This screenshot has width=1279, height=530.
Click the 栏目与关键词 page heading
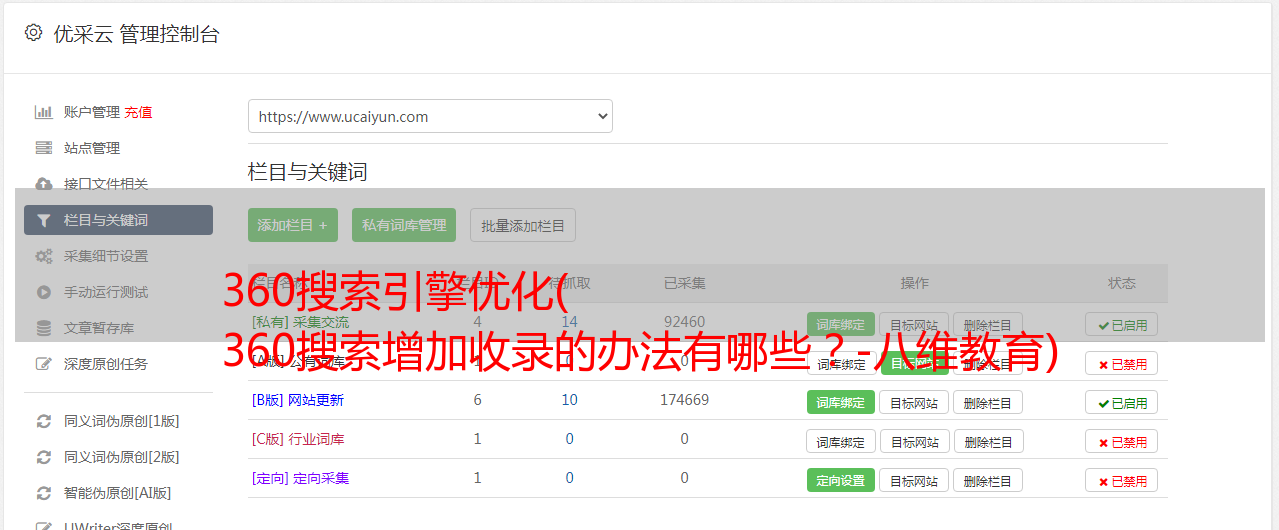pyautogui.click(x=308, y=172)
